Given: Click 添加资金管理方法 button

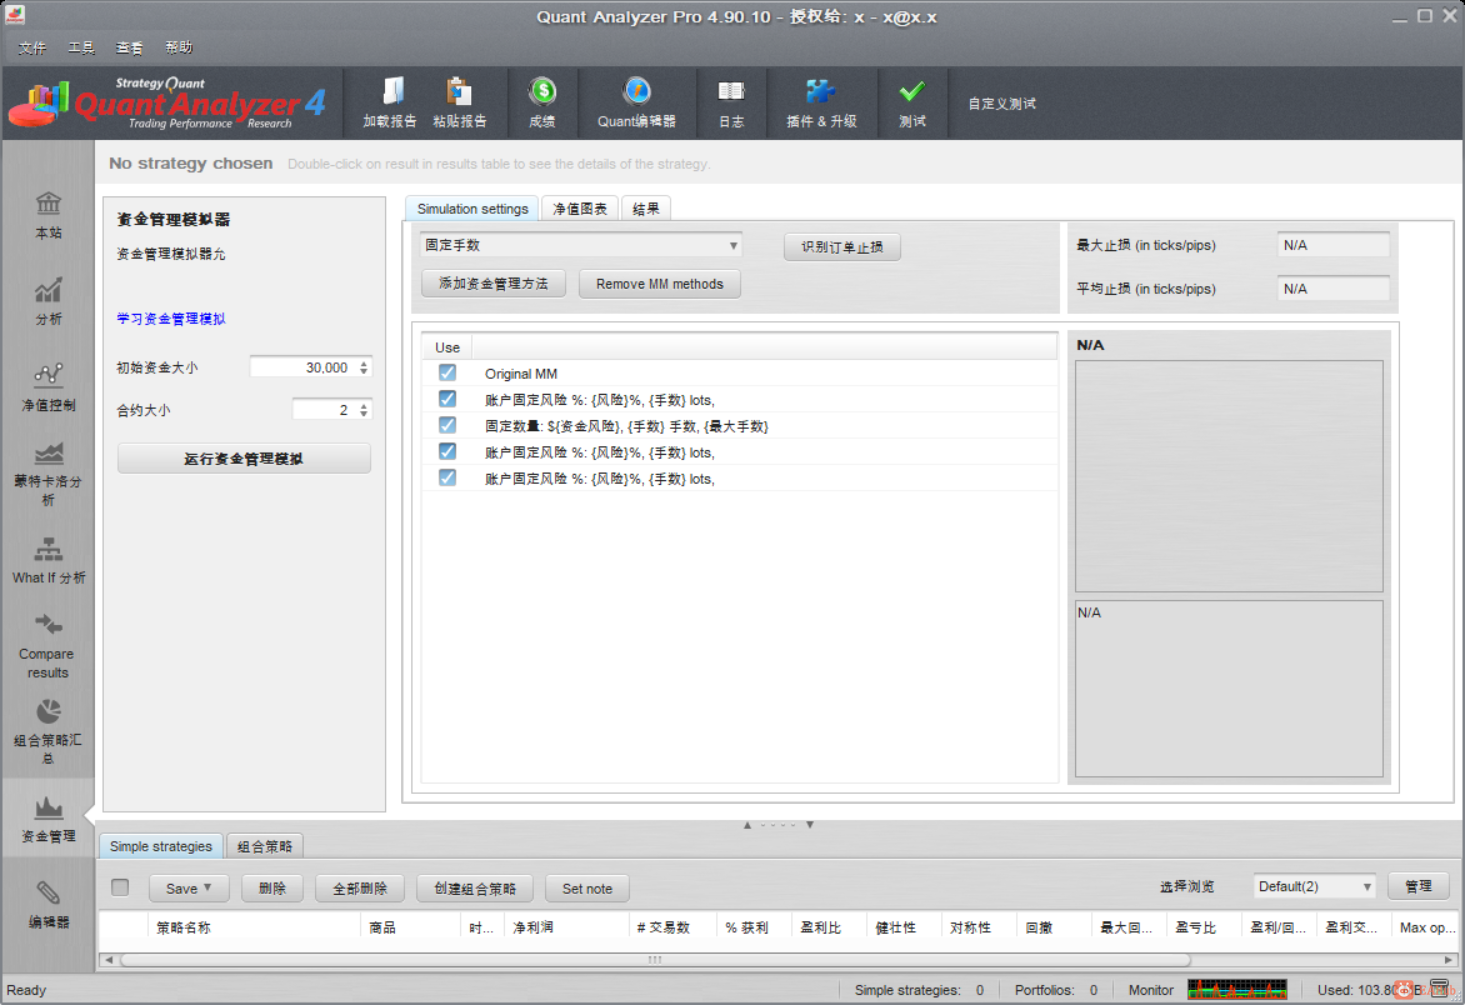Looking at the screenshot, I should click(494, 284).
